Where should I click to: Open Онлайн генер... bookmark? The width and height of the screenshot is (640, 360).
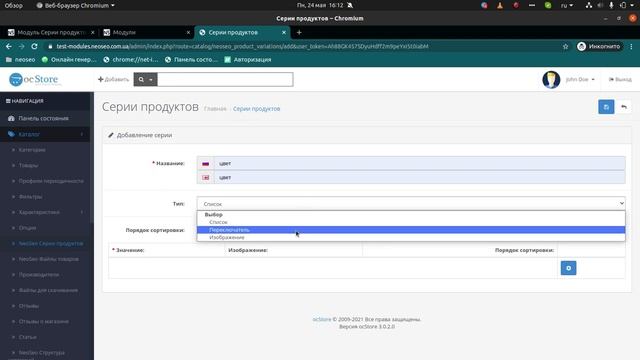(69, 60)
